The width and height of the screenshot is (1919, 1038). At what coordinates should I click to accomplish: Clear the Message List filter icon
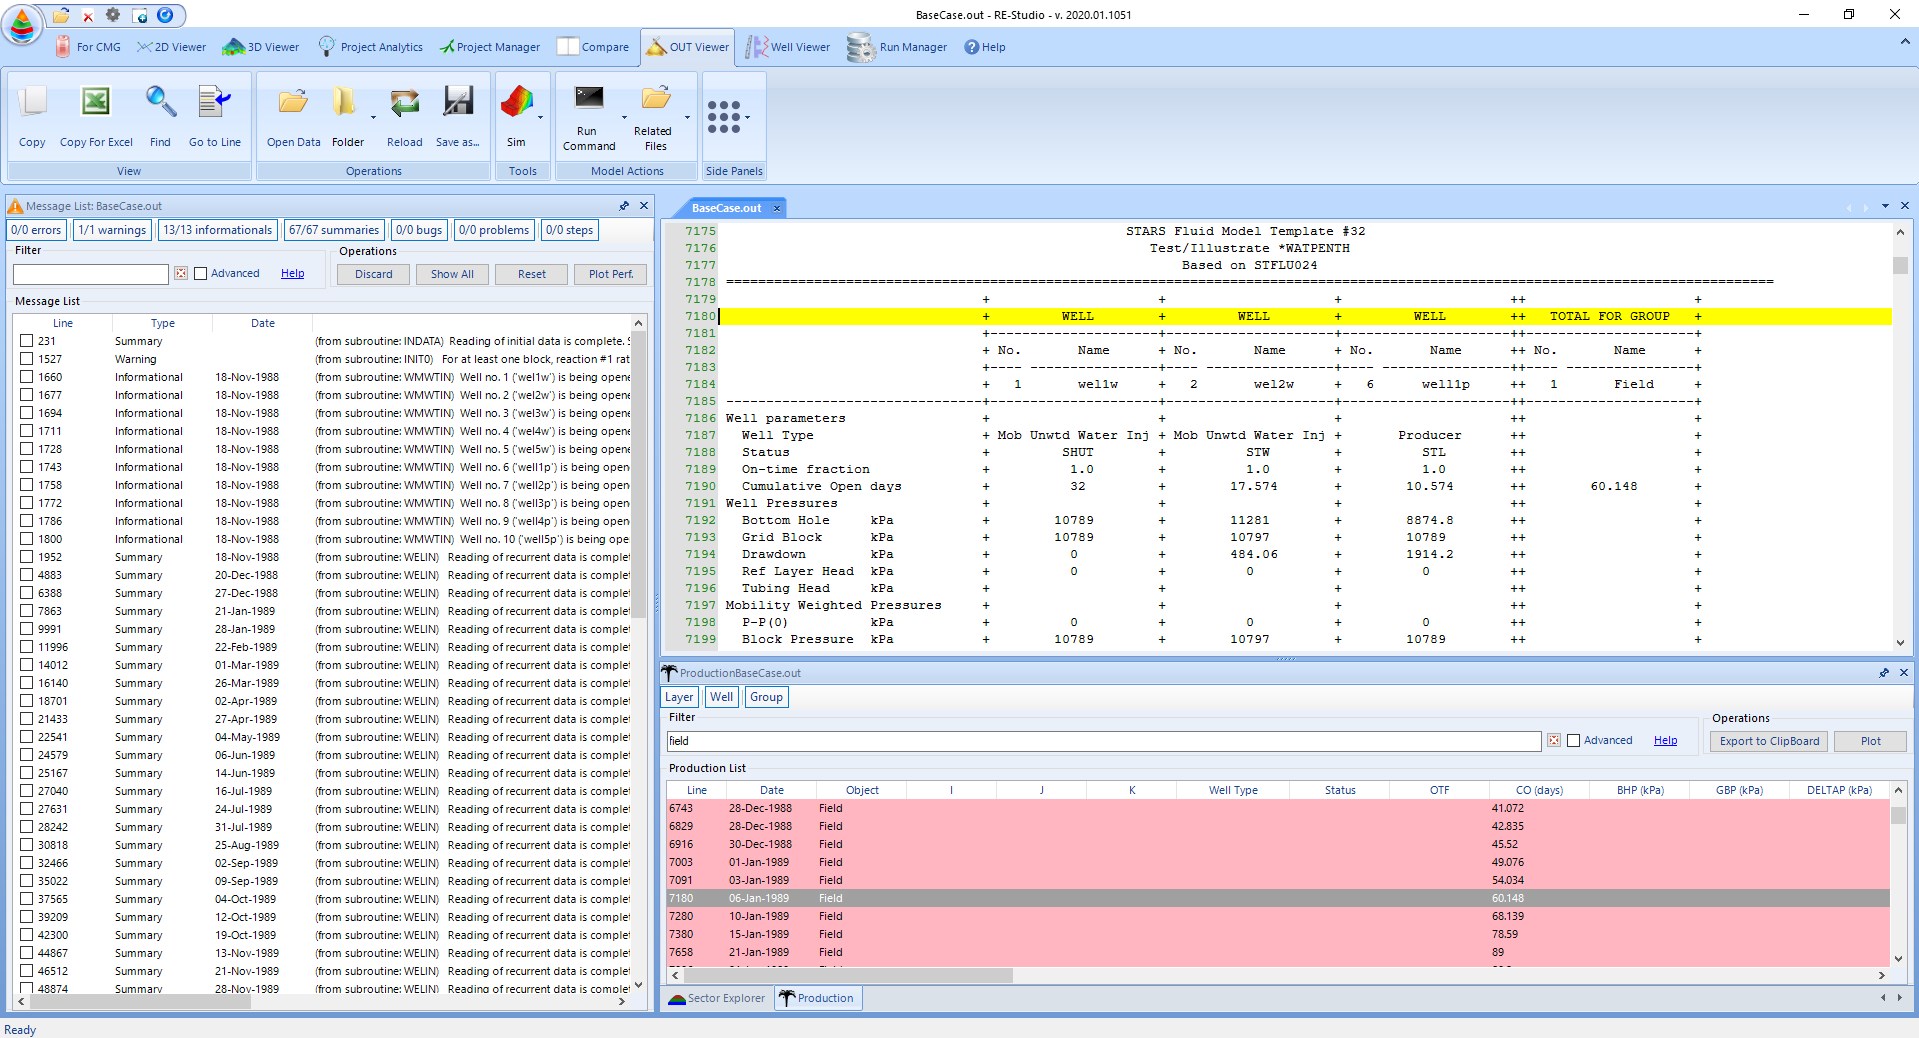pos(181,273)
